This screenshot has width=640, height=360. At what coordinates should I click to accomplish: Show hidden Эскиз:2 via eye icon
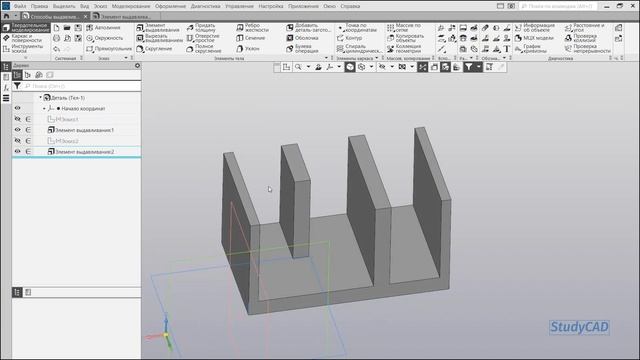pyautogui.click(x=18, y=141)
